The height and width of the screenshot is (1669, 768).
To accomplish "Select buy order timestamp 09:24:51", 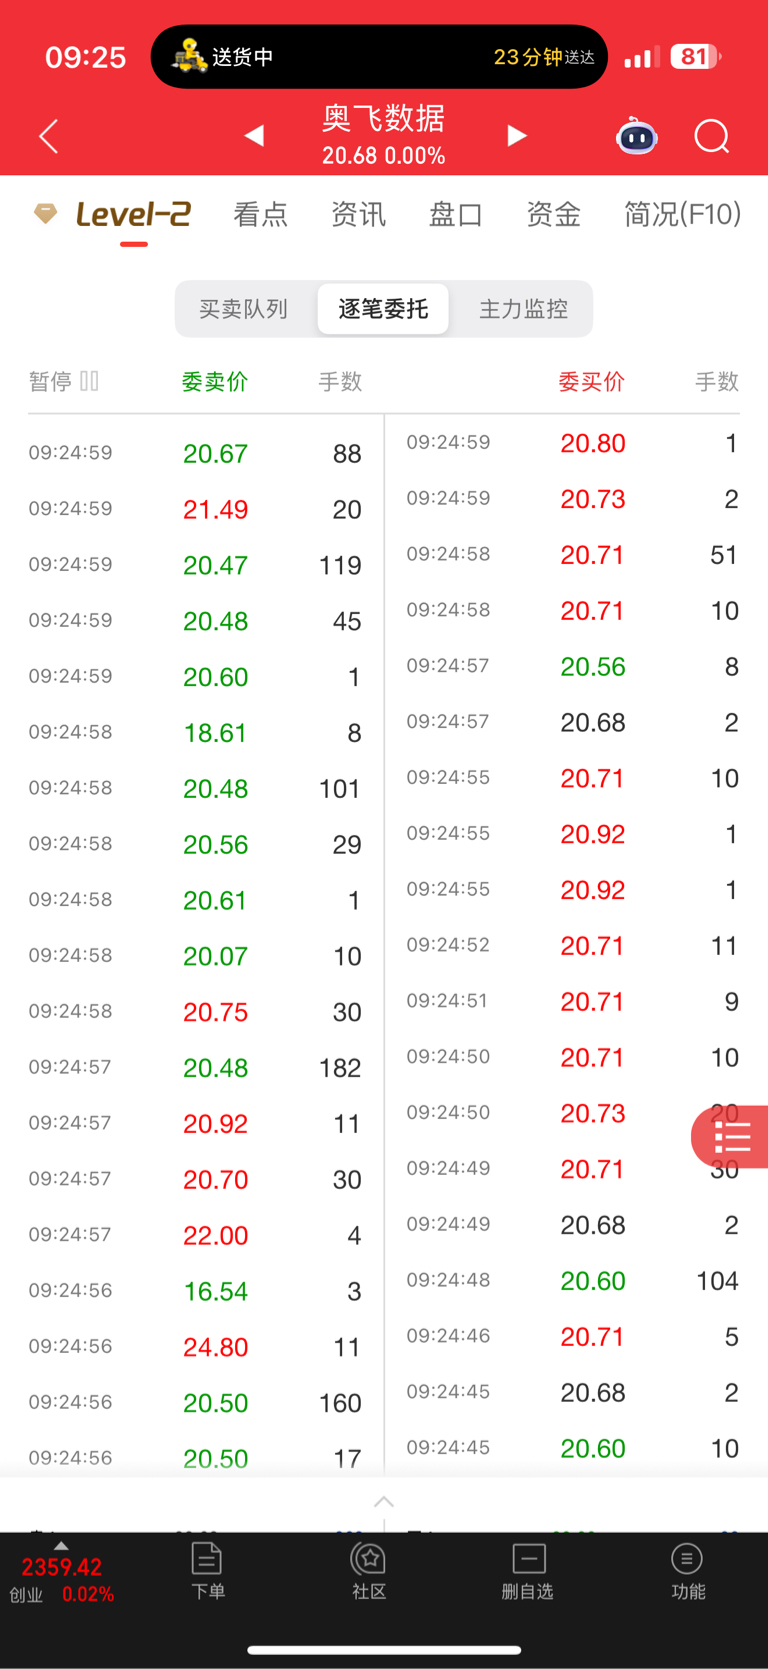I will coord(448,1001).
